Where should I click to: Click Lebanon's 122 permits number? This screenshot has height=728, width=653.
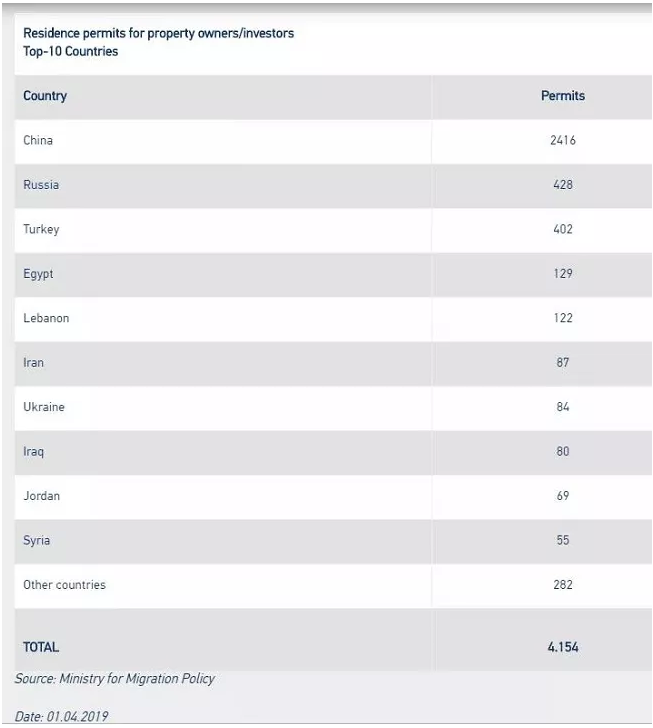[x=563, y=318]
